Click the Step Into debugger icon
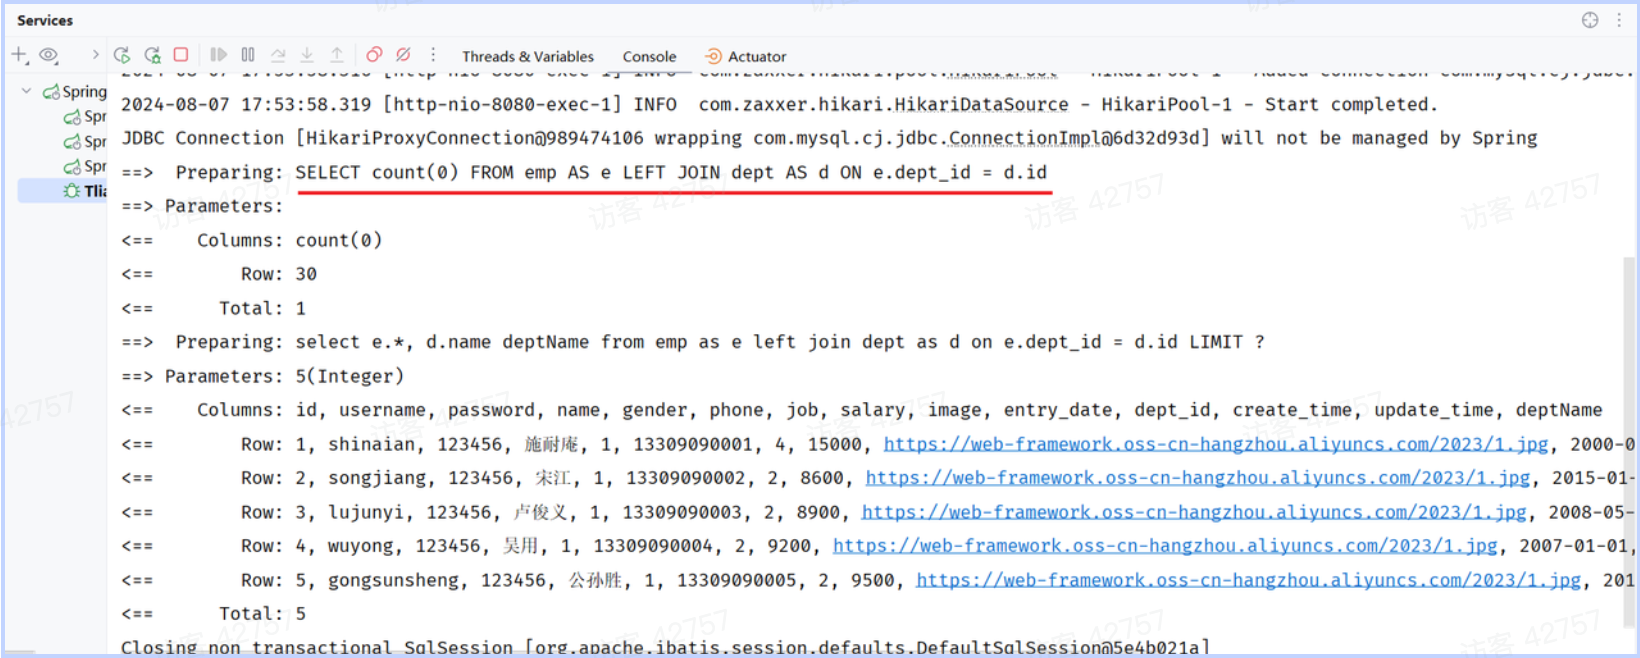1640x658 pixels. tap(307, 55)
